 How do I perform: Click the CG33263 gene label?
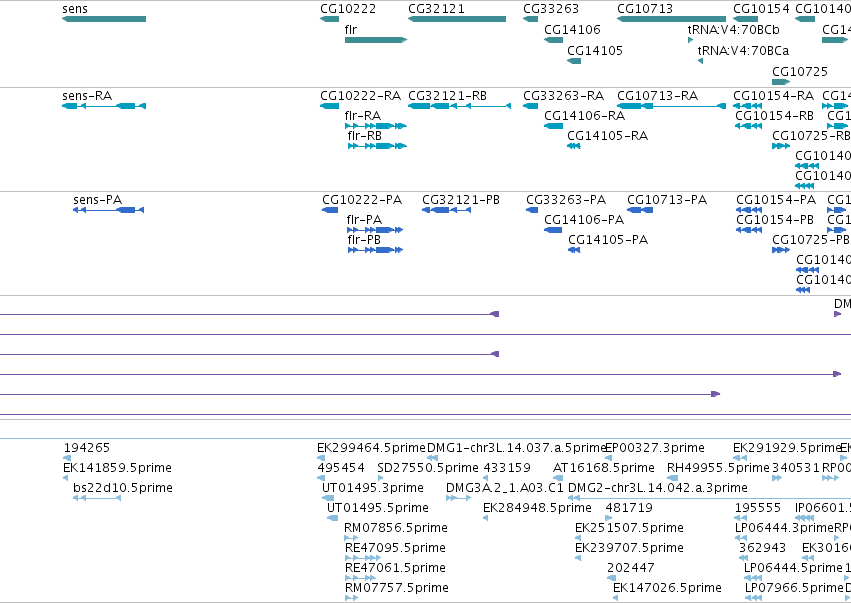coord(551,9)
